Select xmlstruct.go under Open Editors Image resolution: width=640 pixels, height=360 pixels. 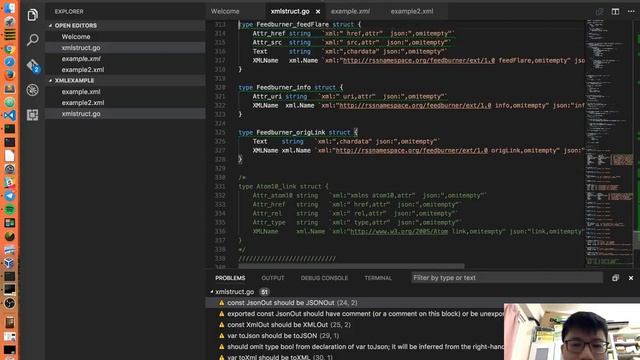(x=125, y=48)
